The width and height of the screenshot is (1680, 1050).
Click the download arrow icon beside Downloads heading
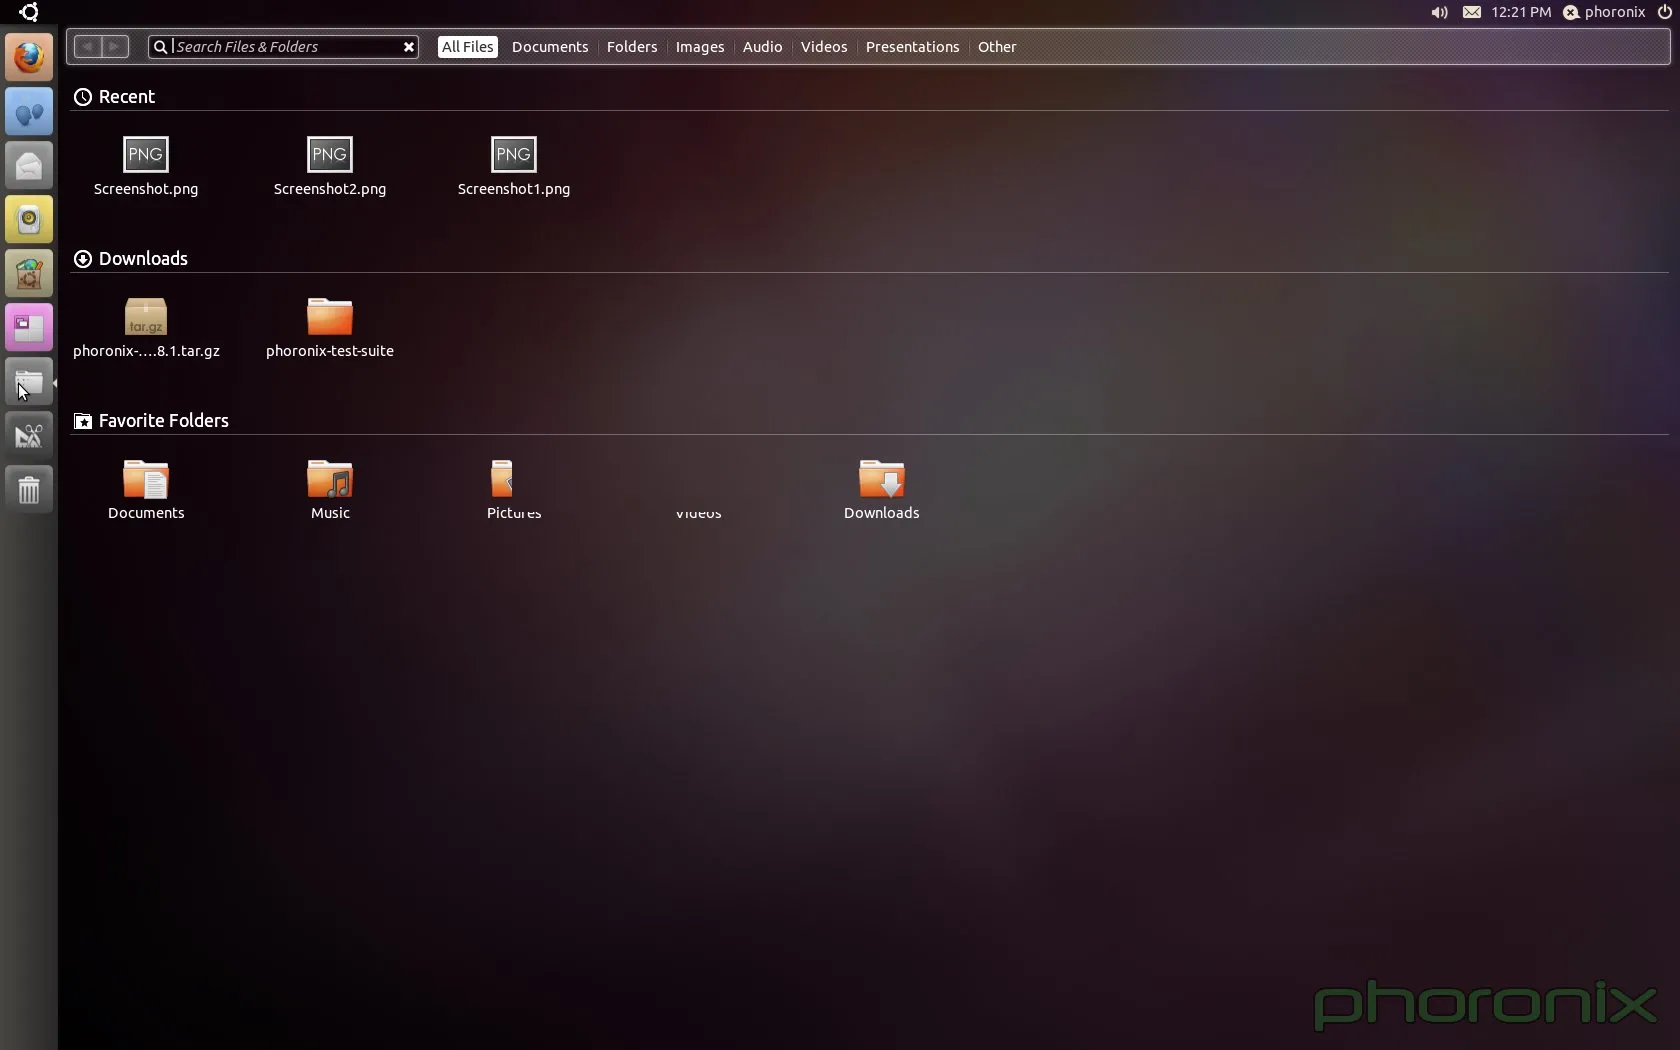coord(83,259)
